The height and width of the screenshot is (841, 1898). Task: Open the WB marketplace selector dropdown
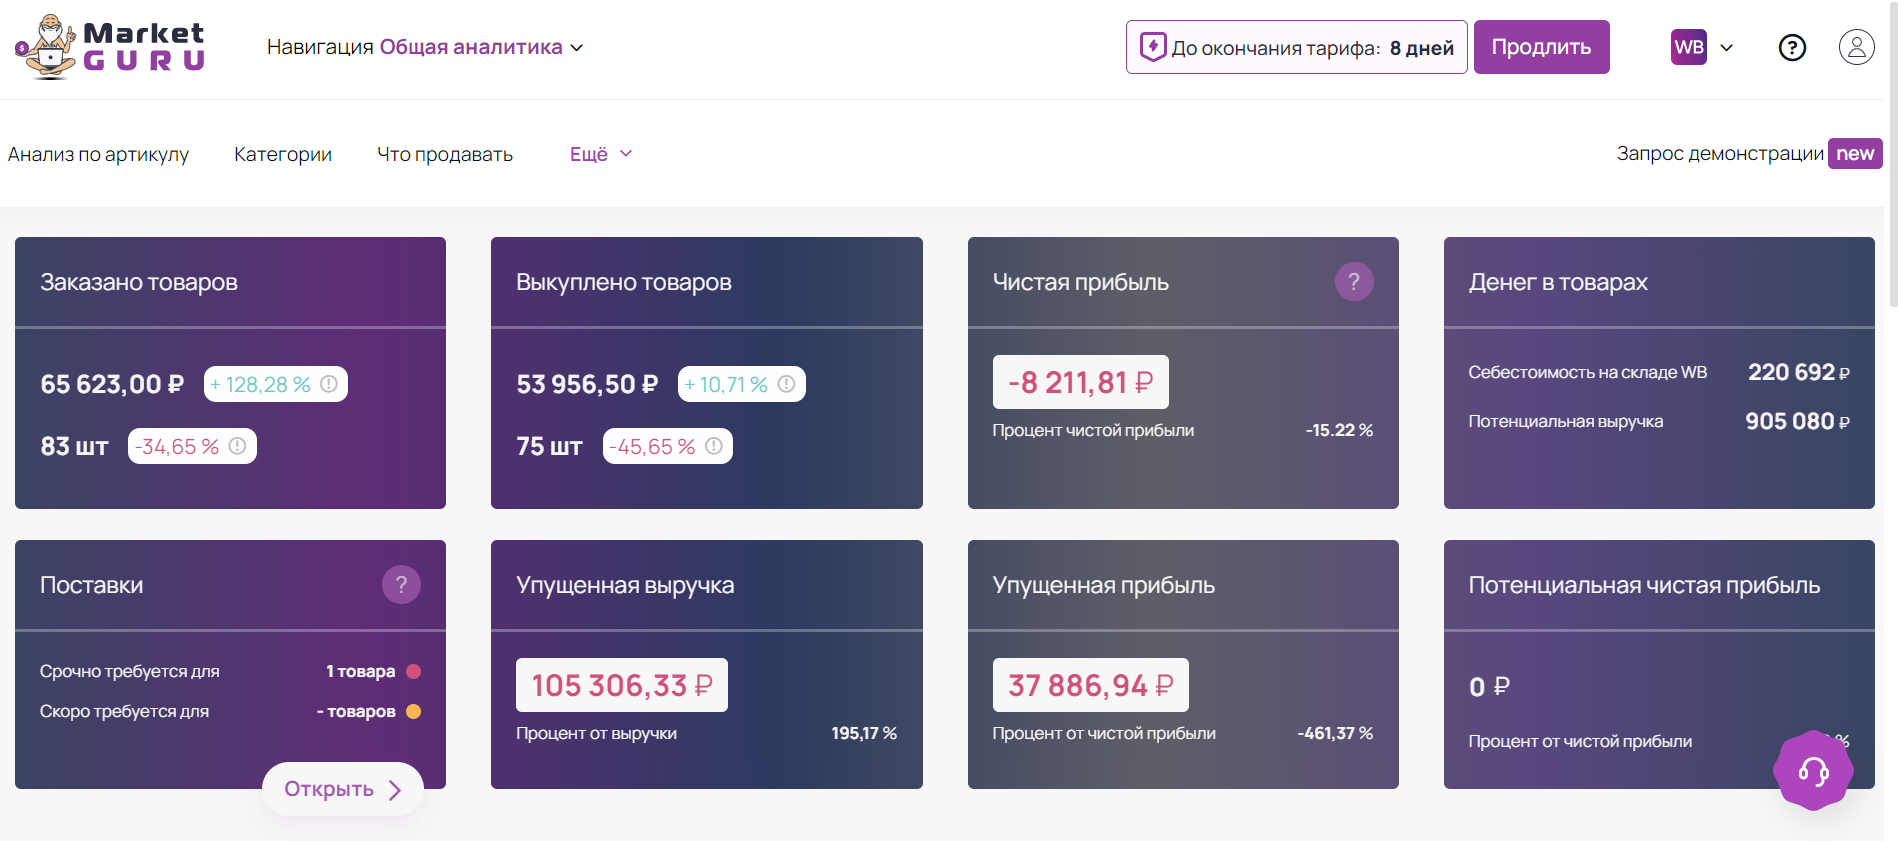point(1702,47)
